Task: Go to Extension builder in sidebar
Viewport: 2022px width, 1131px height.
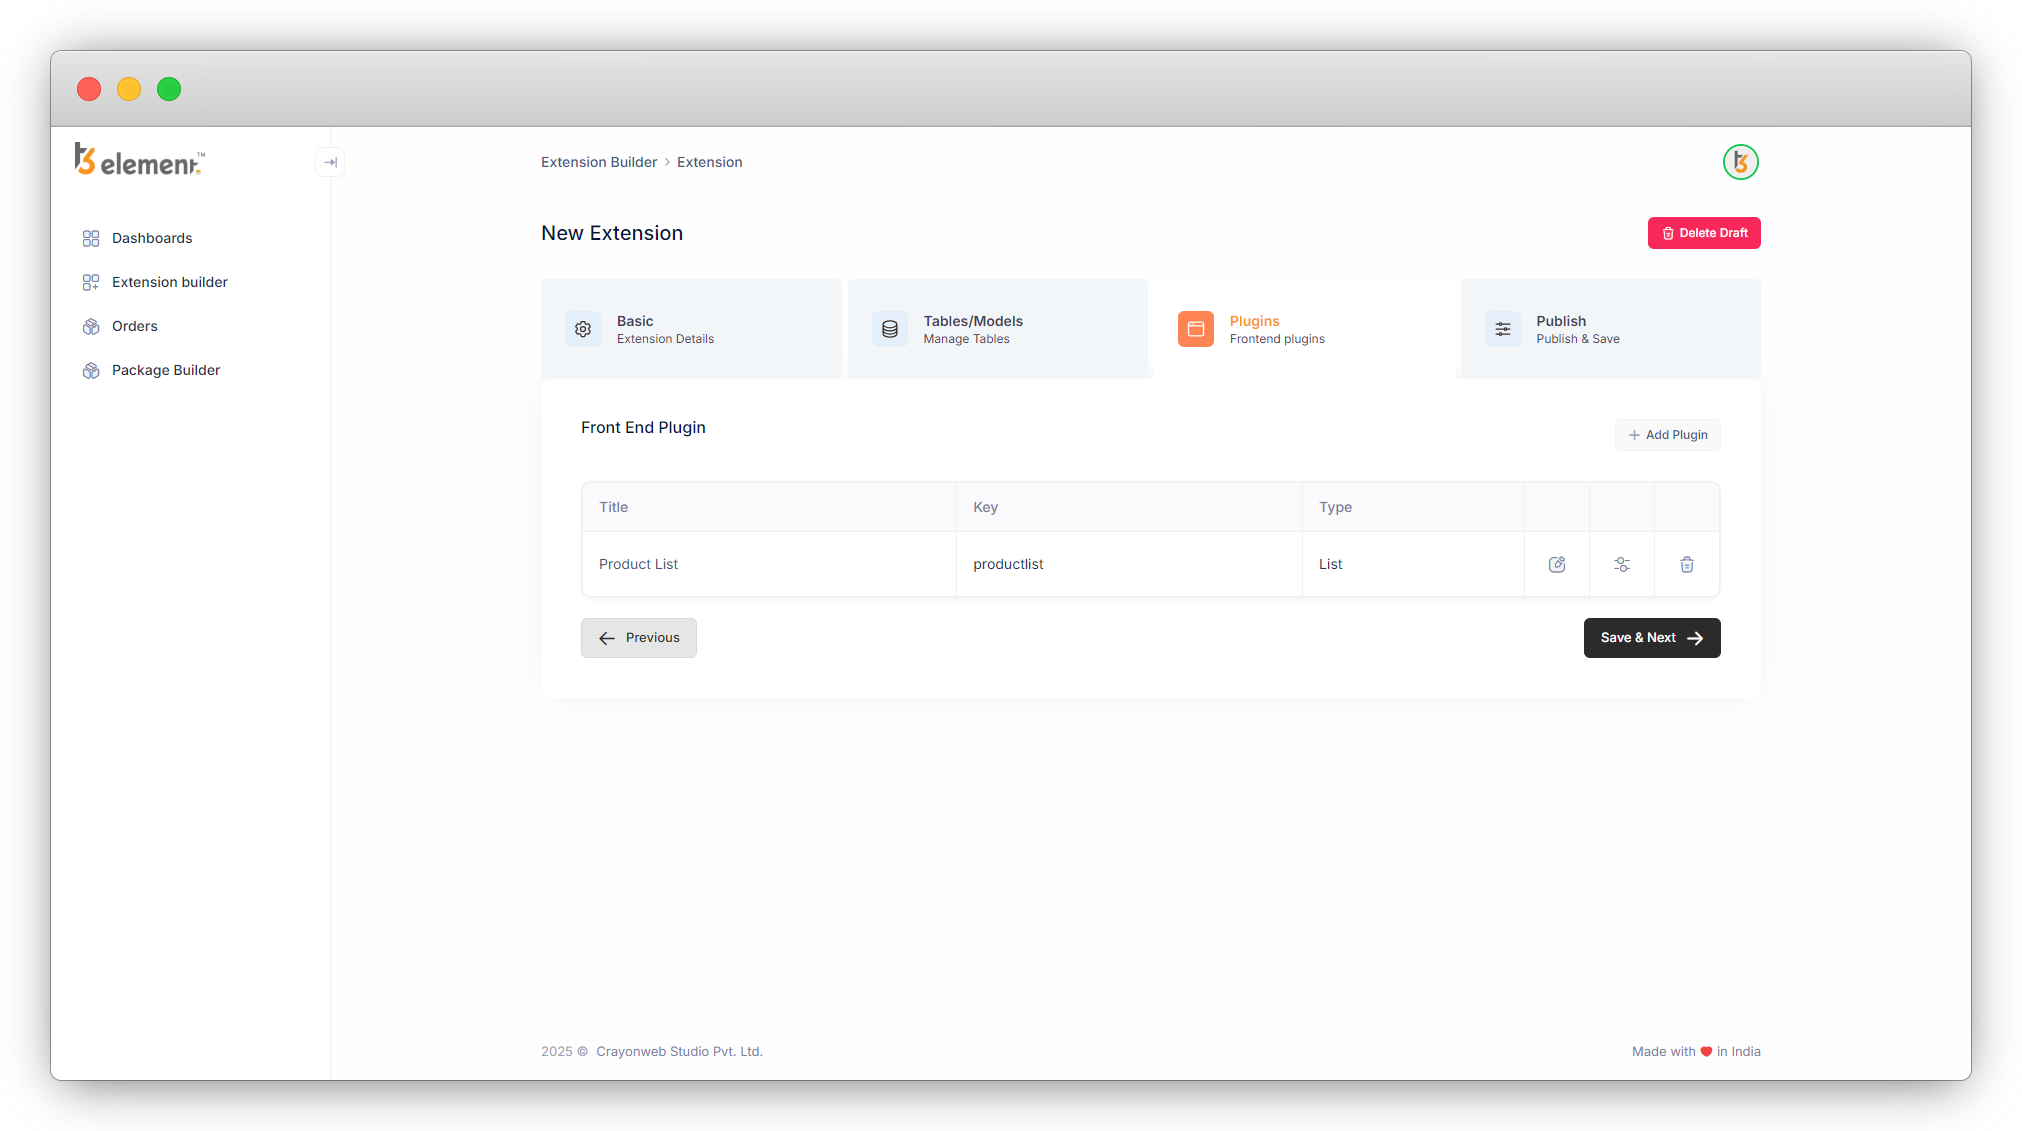Action: [170, 282]
